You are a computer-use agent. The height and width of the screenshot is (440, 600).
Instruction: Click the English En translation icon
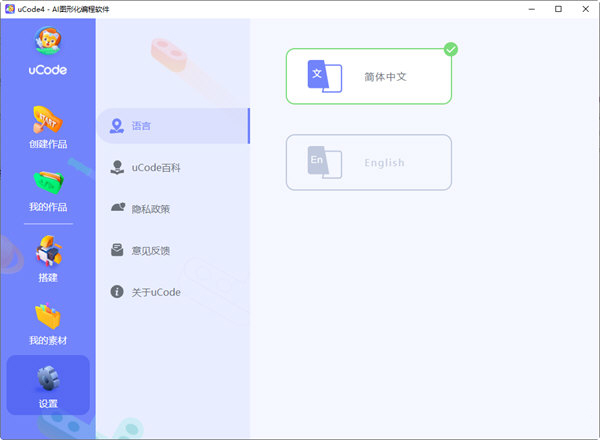point(324,162)
